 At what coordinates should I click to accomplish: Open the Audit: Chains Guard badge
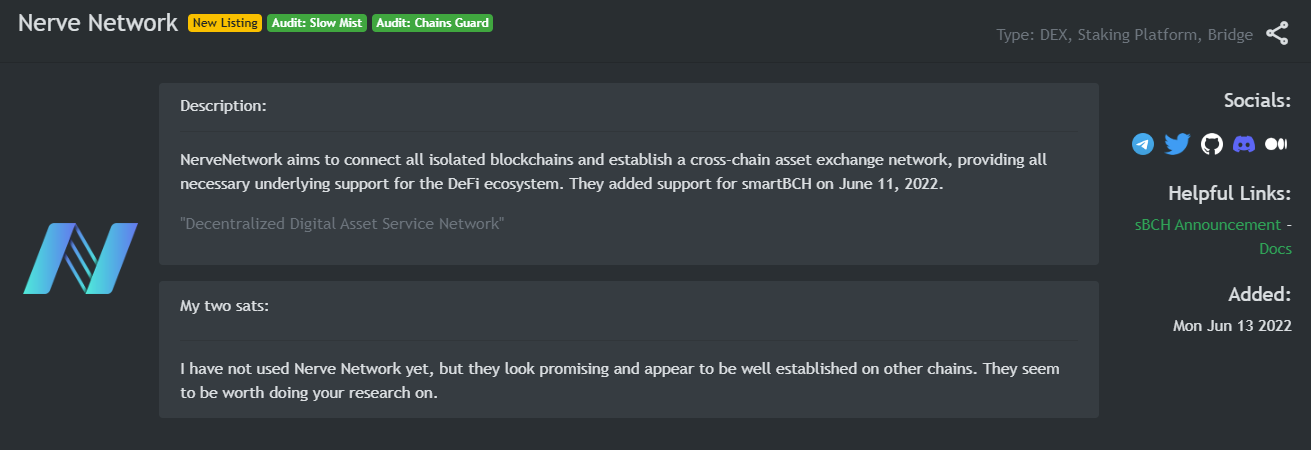click(432, 23)
